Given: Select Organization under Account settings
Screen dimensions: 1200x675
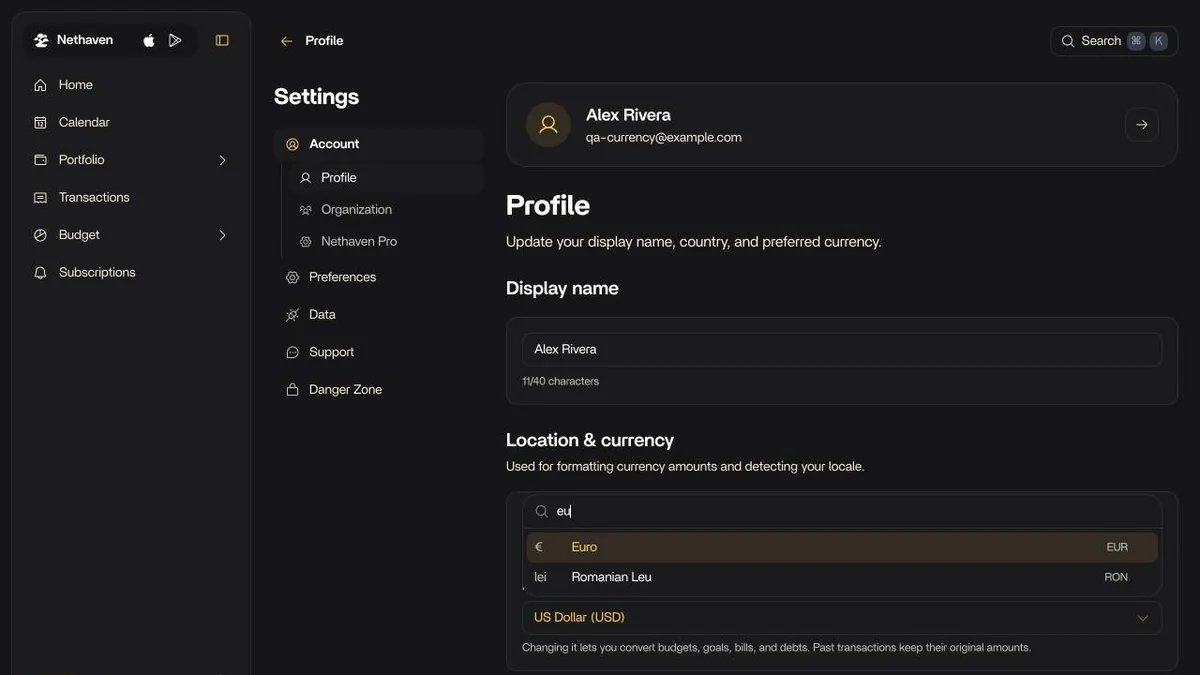Looking at the screenshot, I should [x=386, y=210].
